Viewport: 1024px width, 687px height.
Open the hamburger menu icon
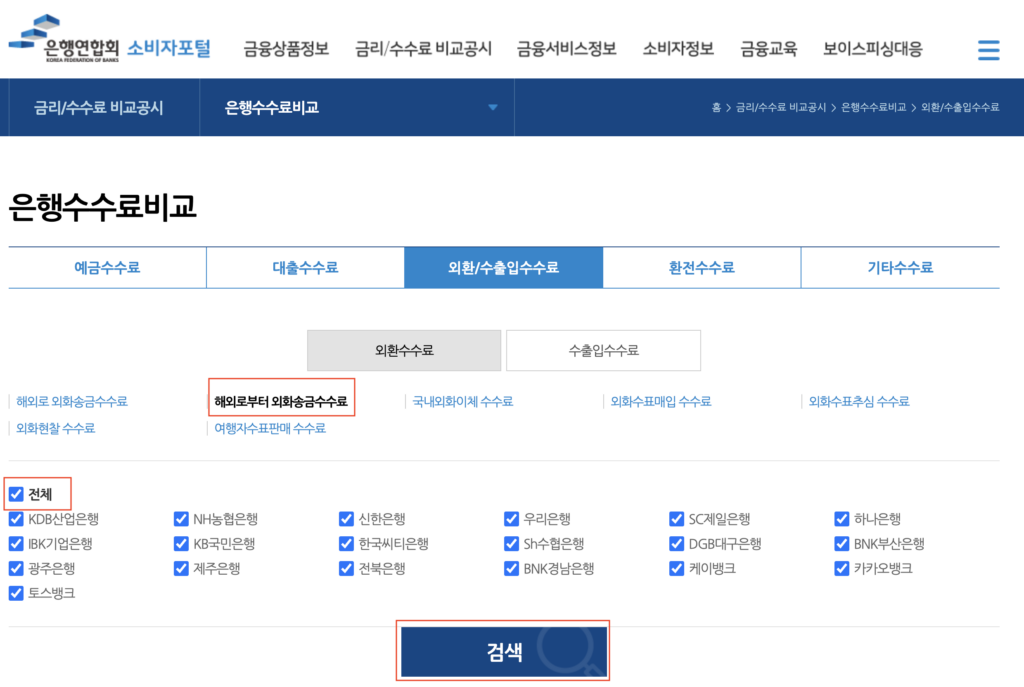[x=988, y=49]
